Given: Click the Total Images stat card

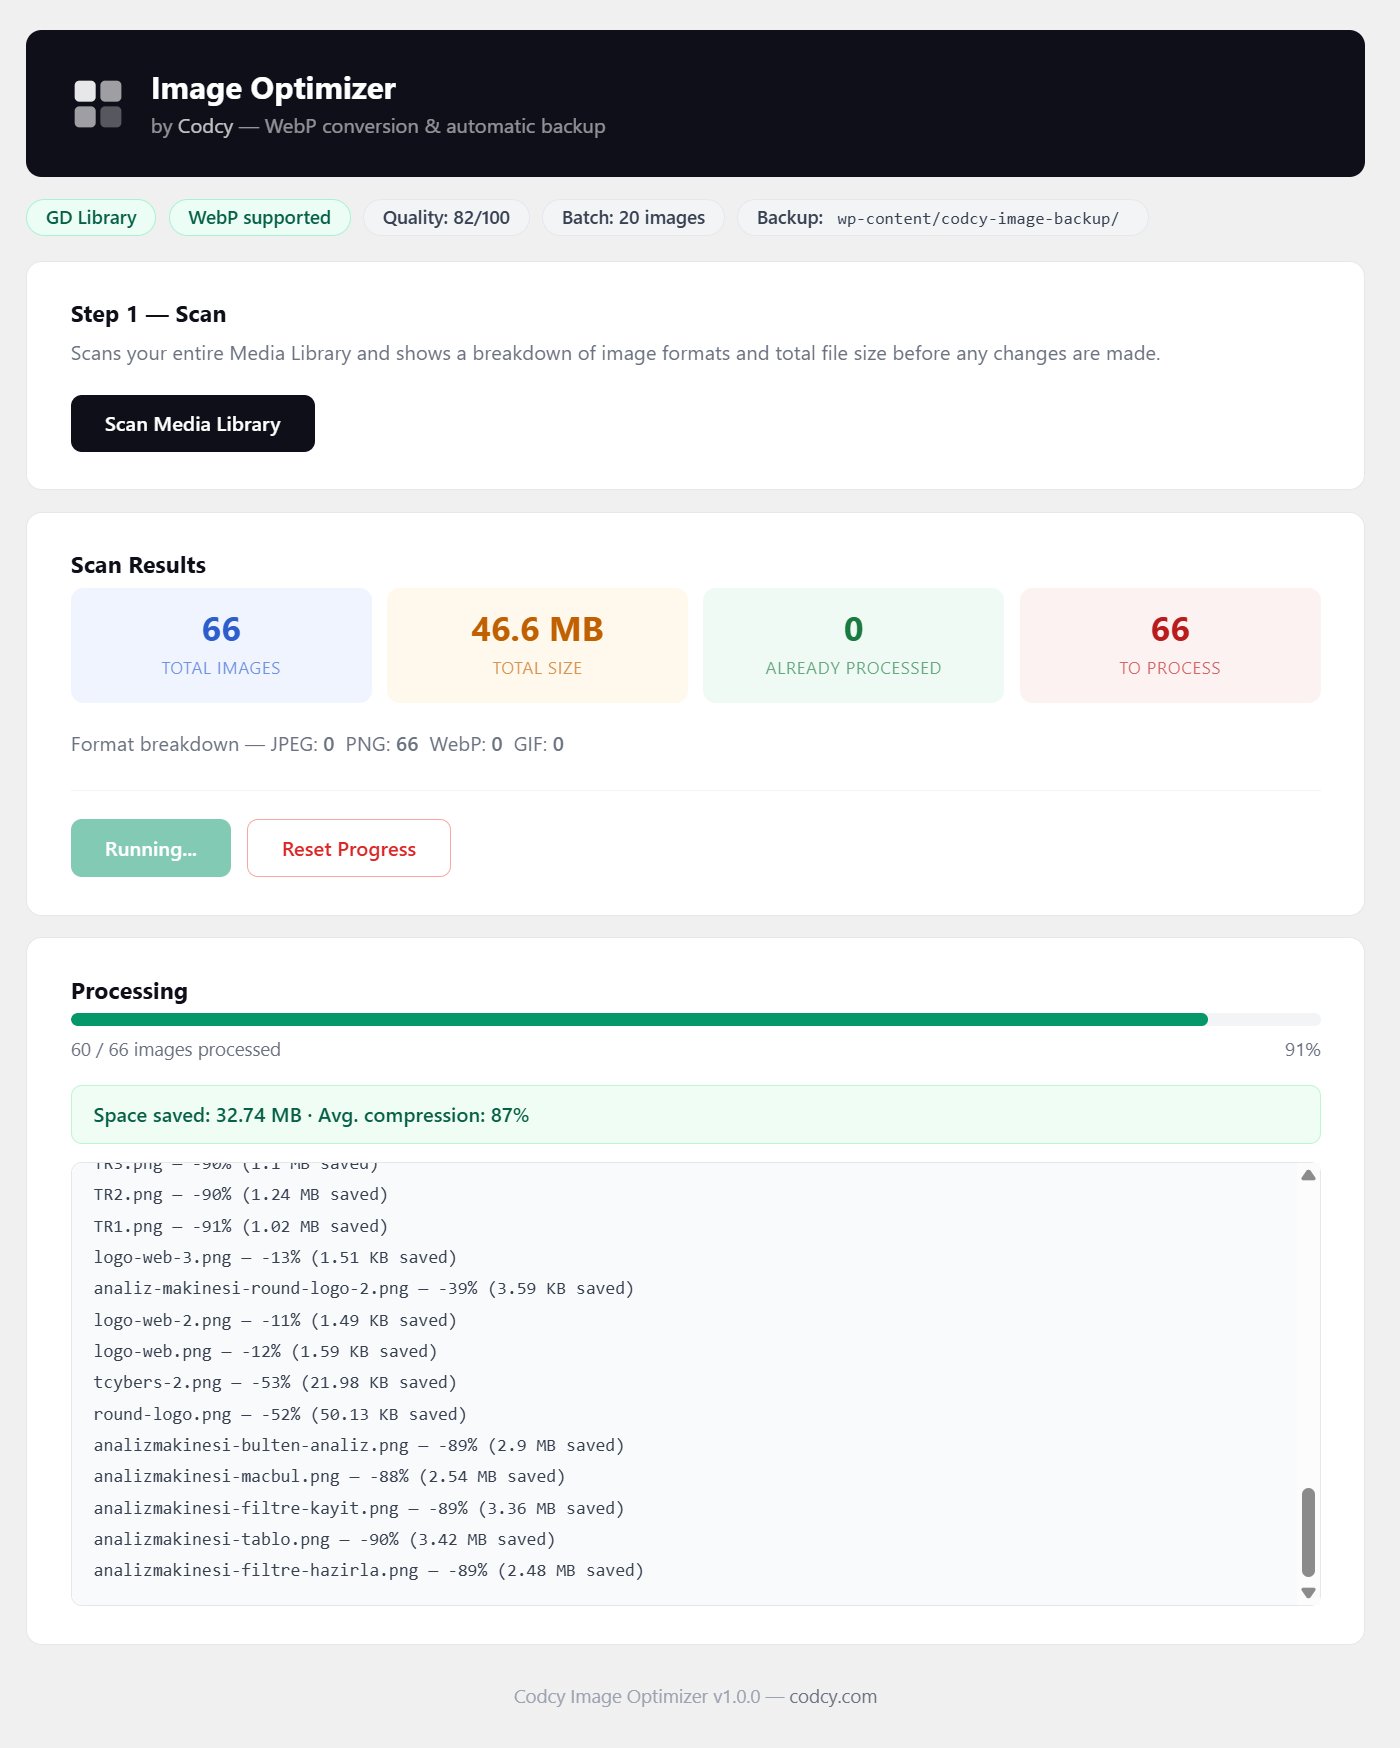Looking at the screenshot, I should 221,645.
